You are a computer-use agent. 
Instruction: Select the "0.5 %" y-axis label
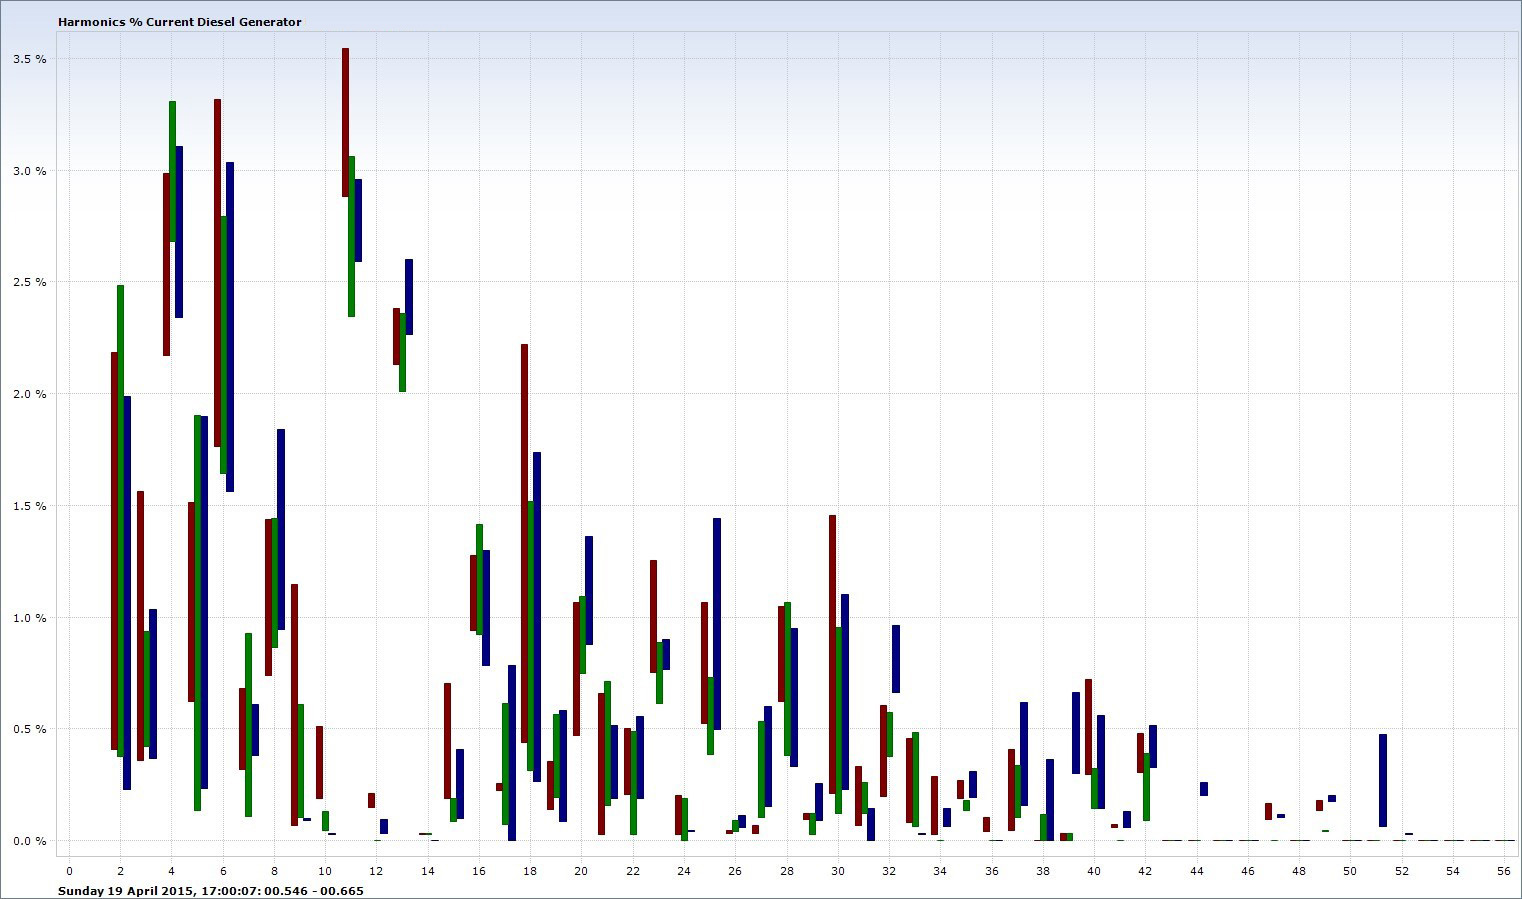pyautogui.click(x=30, y=729)
